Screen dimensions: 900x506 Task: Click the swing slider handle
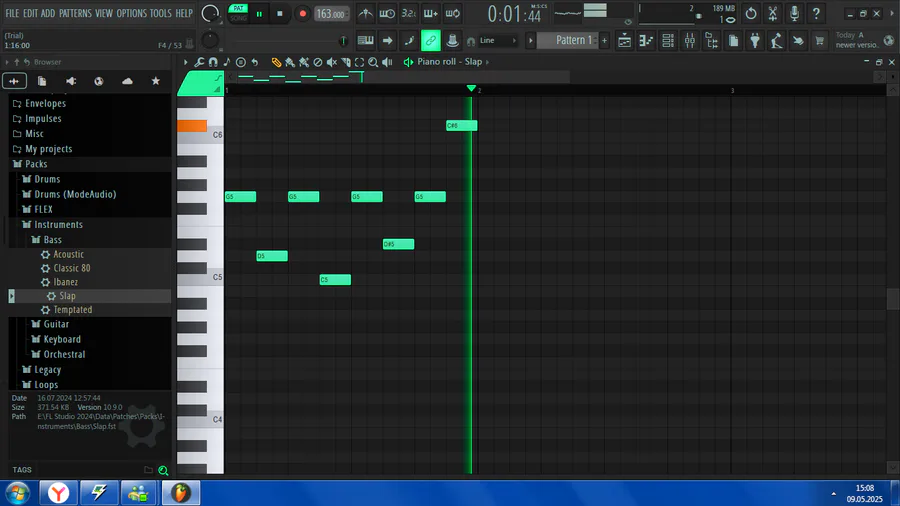(343, 41)
